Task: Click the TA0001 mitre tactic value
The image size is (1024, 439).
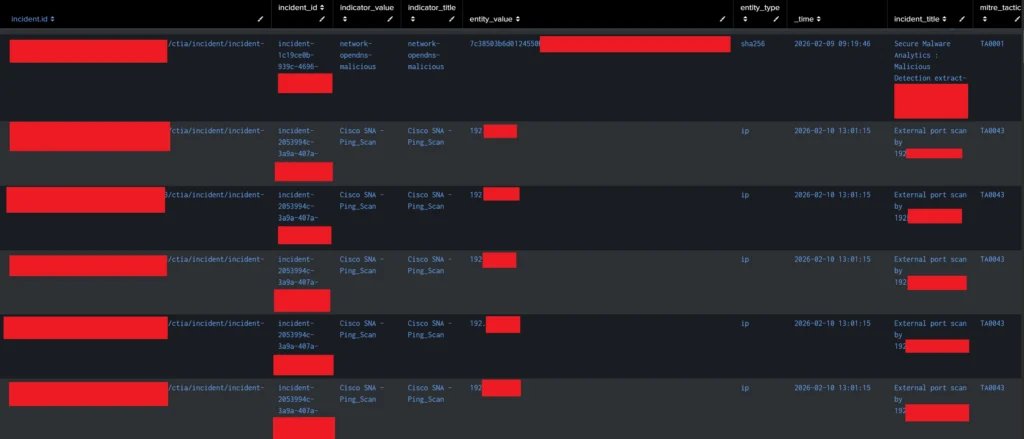Action: point(991,44)
